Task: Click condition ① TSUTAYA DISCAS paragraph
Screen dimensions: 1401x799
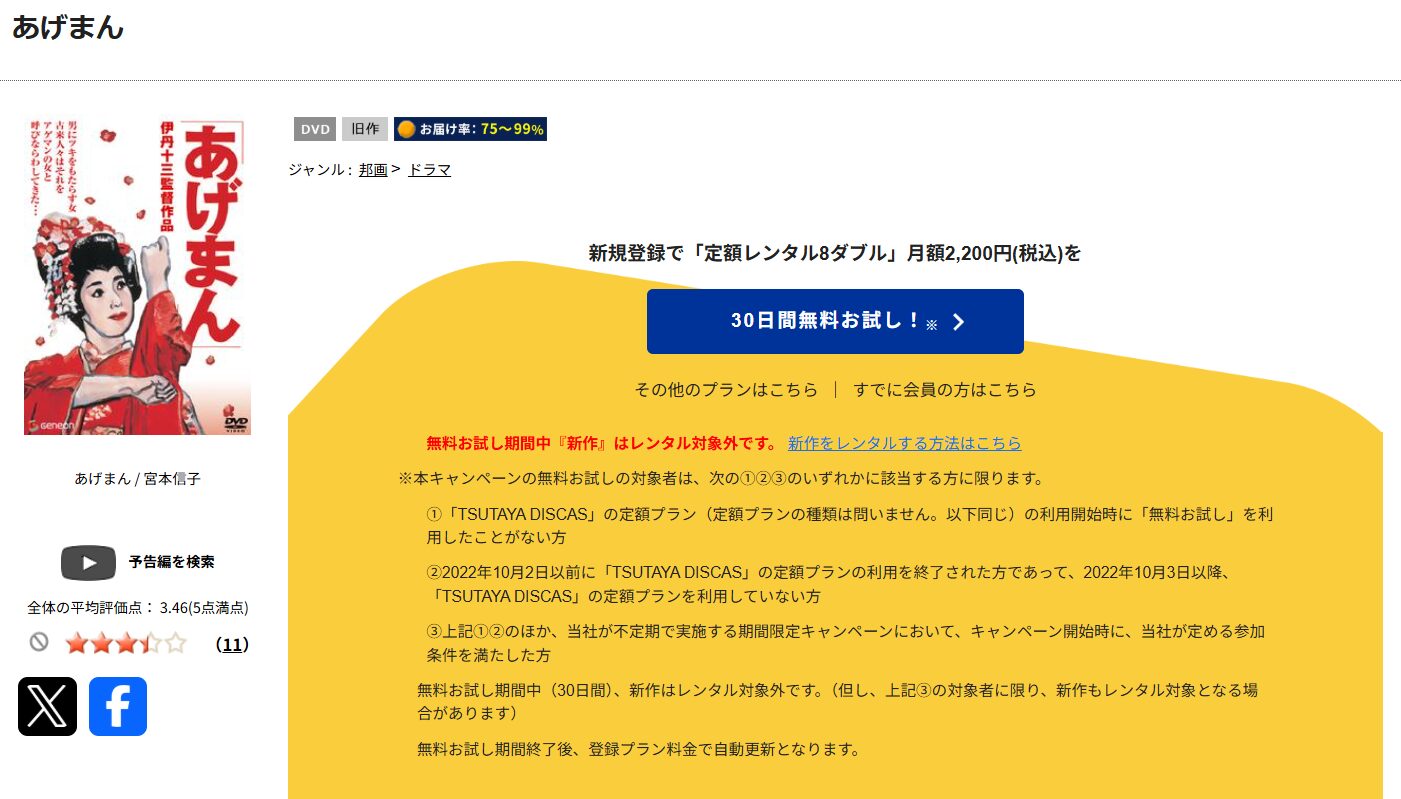Action: [x=850, y=525]
